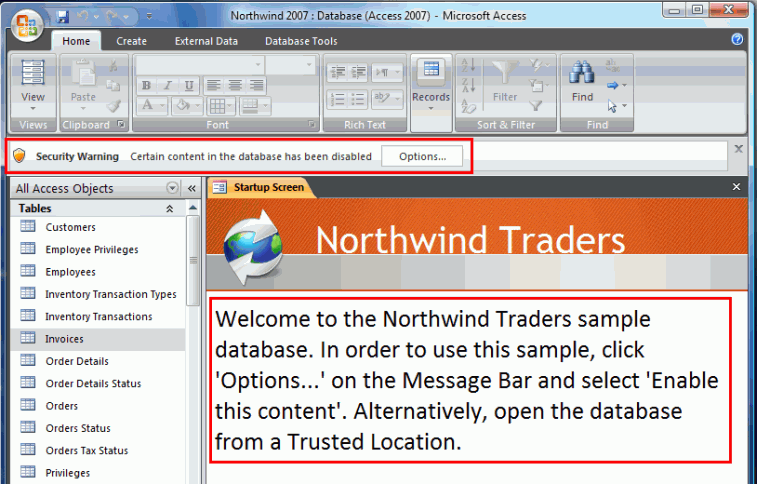
Task: Click the Toggle Filter funnel icon
Action: pyautogui.click(x=535, y=106)
